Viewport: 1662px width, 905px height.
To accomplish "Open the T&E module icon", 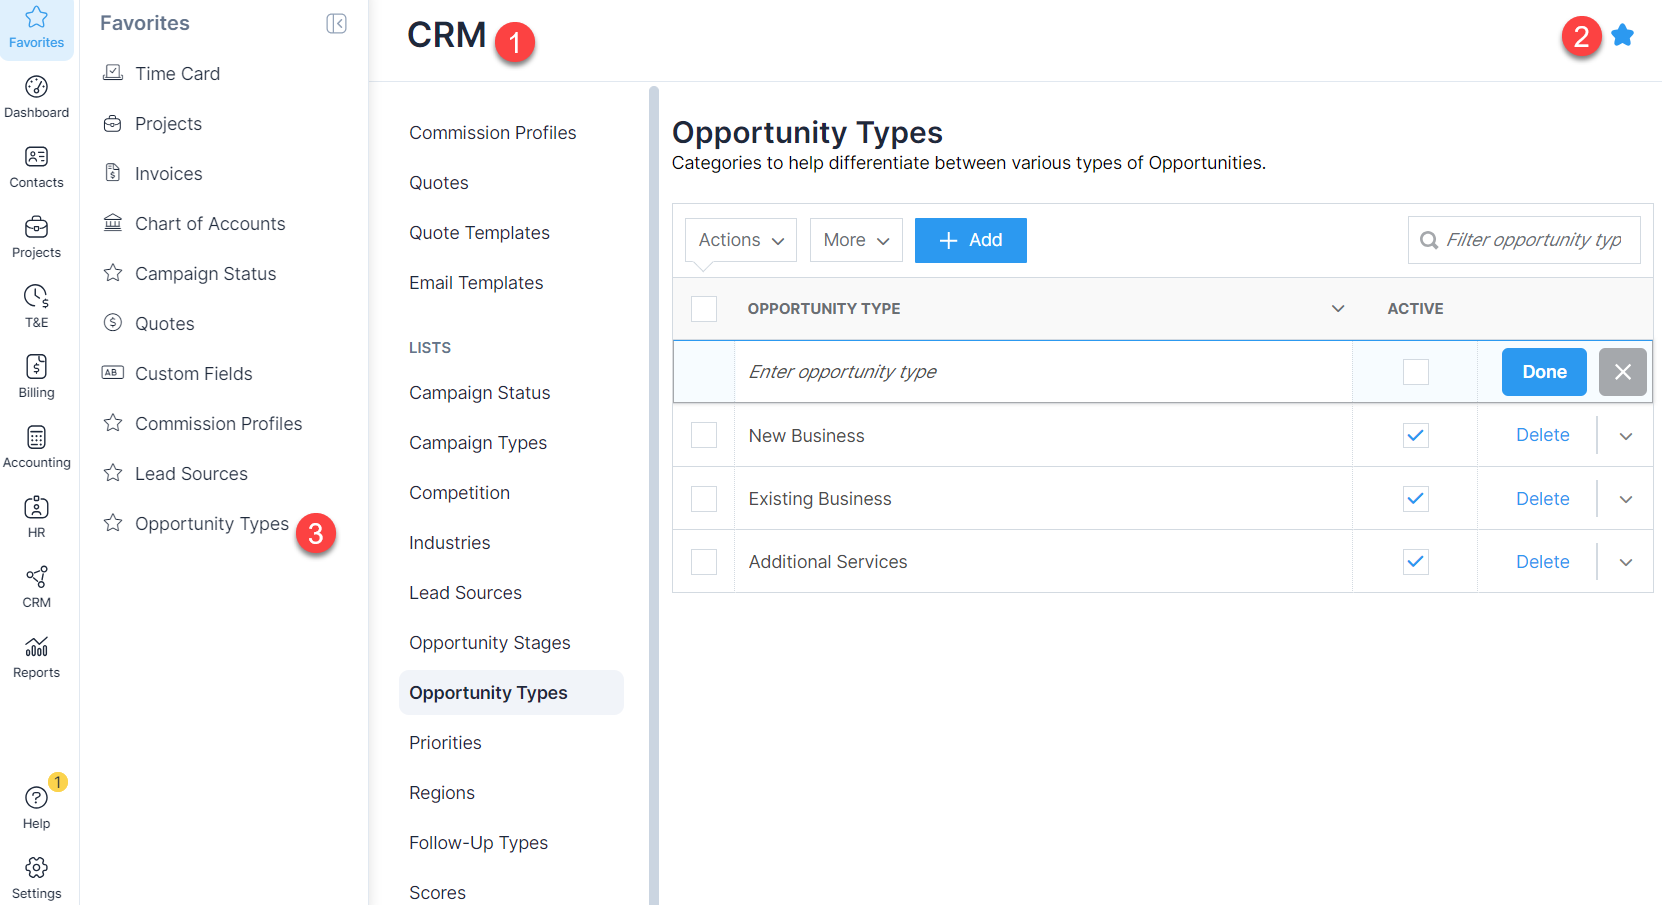I will pyautogui.click(x=37, y=307).
